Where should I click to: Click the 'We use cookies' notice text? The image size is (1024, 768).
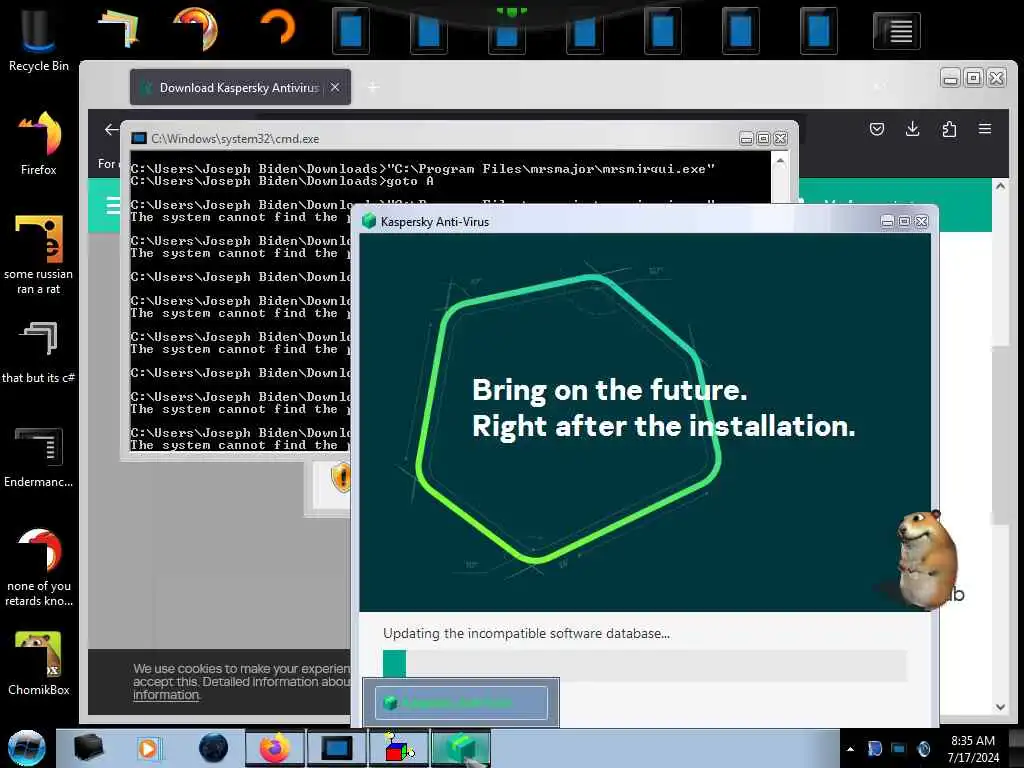click(x=242, y=682)
